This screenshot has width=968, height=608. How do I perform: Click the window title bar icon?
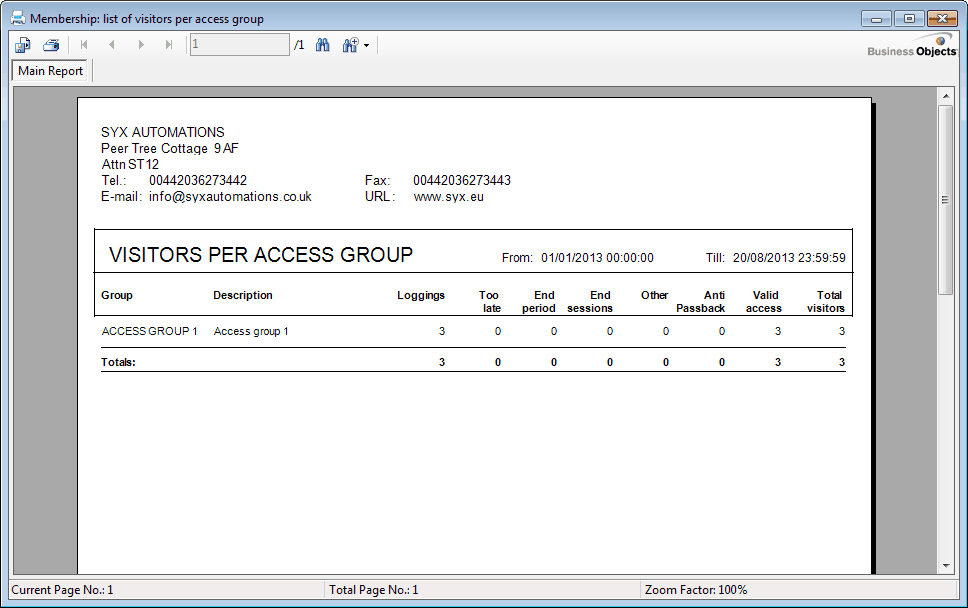[x=17, y=18]
